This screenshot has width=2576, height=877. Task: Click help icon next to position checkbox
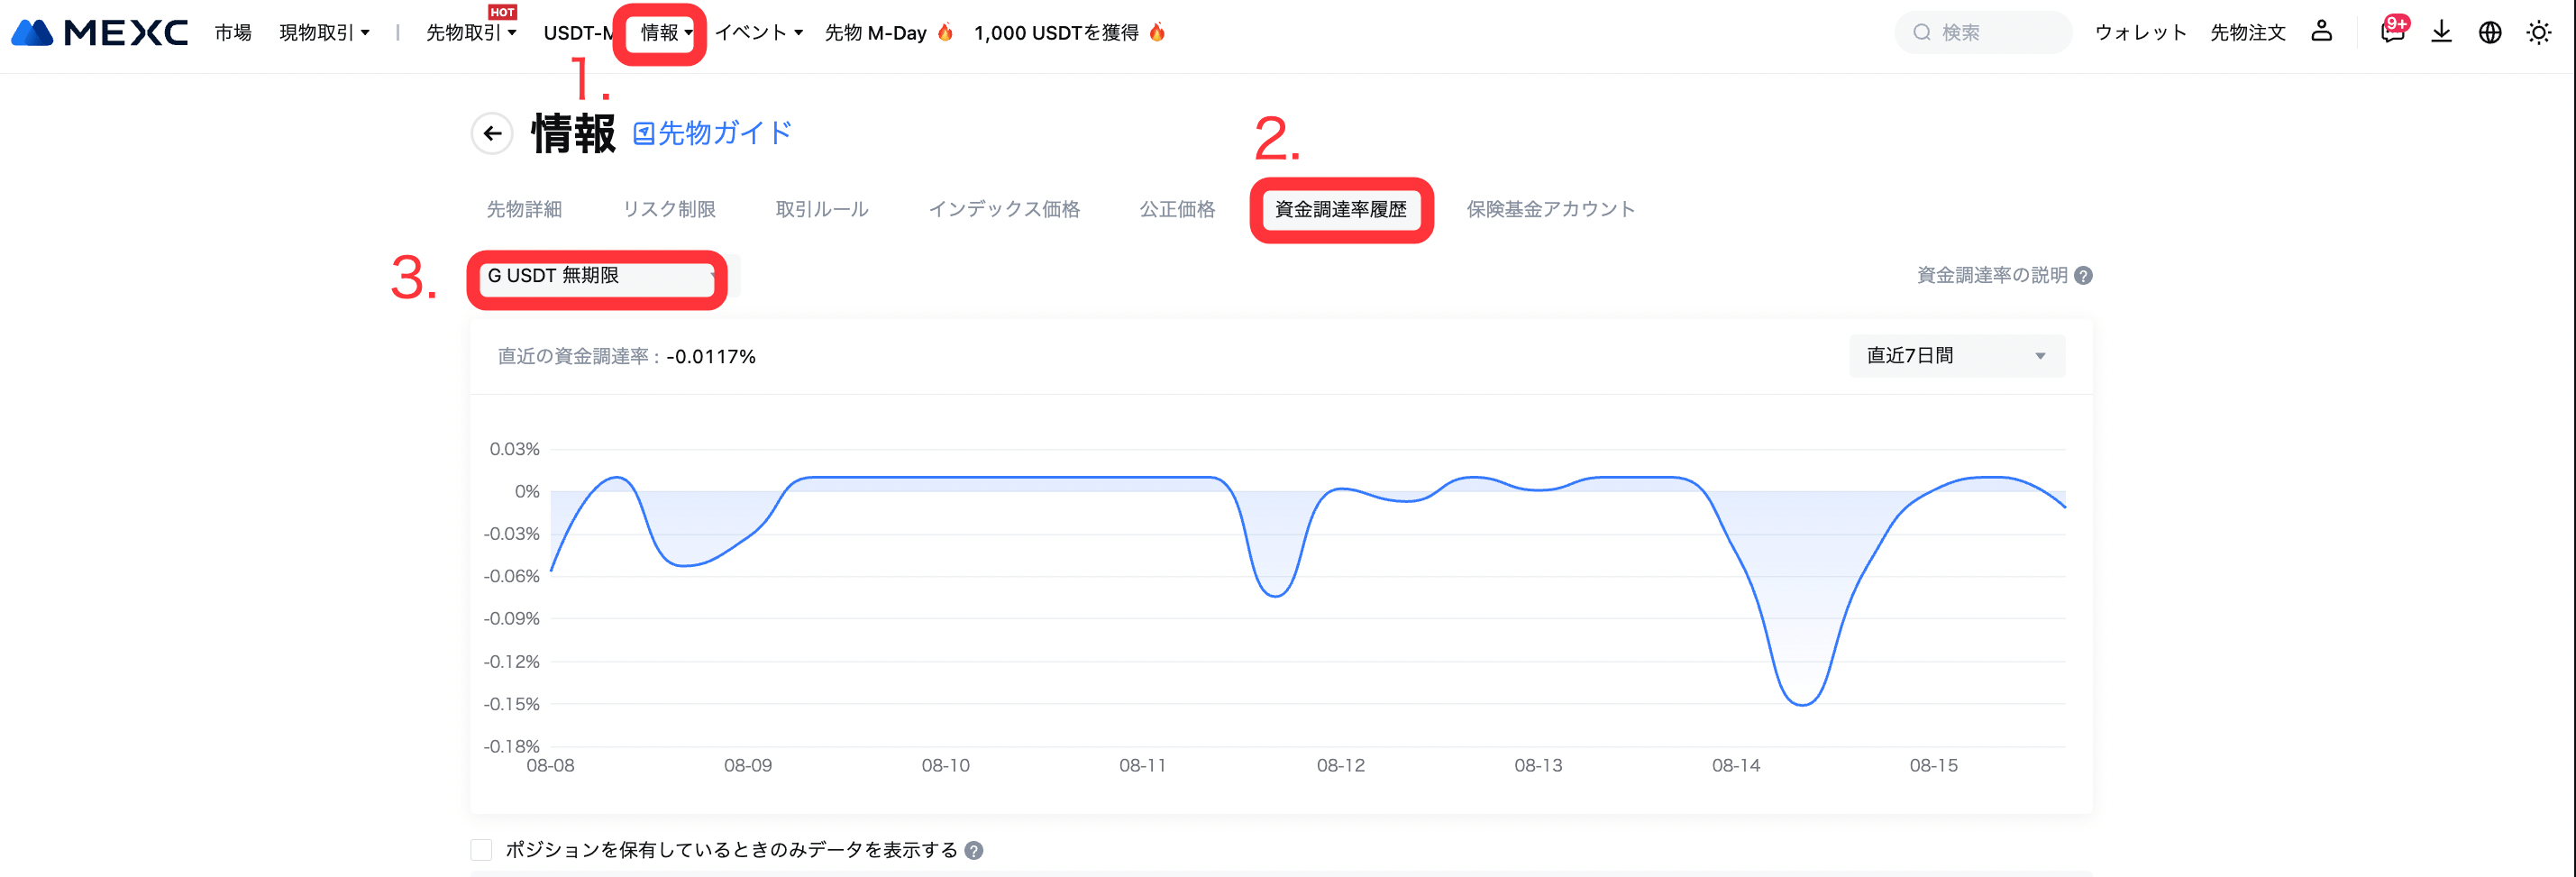pos(973,850)
